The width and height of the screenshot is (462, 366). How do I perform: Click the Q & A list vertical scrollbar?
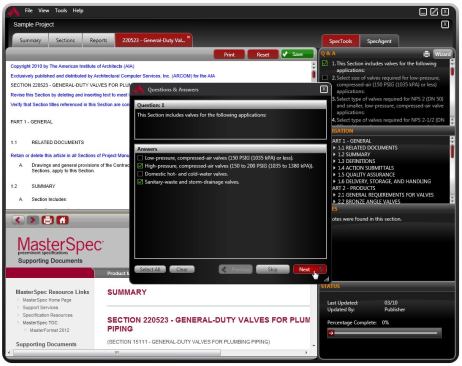click(452, 91)
